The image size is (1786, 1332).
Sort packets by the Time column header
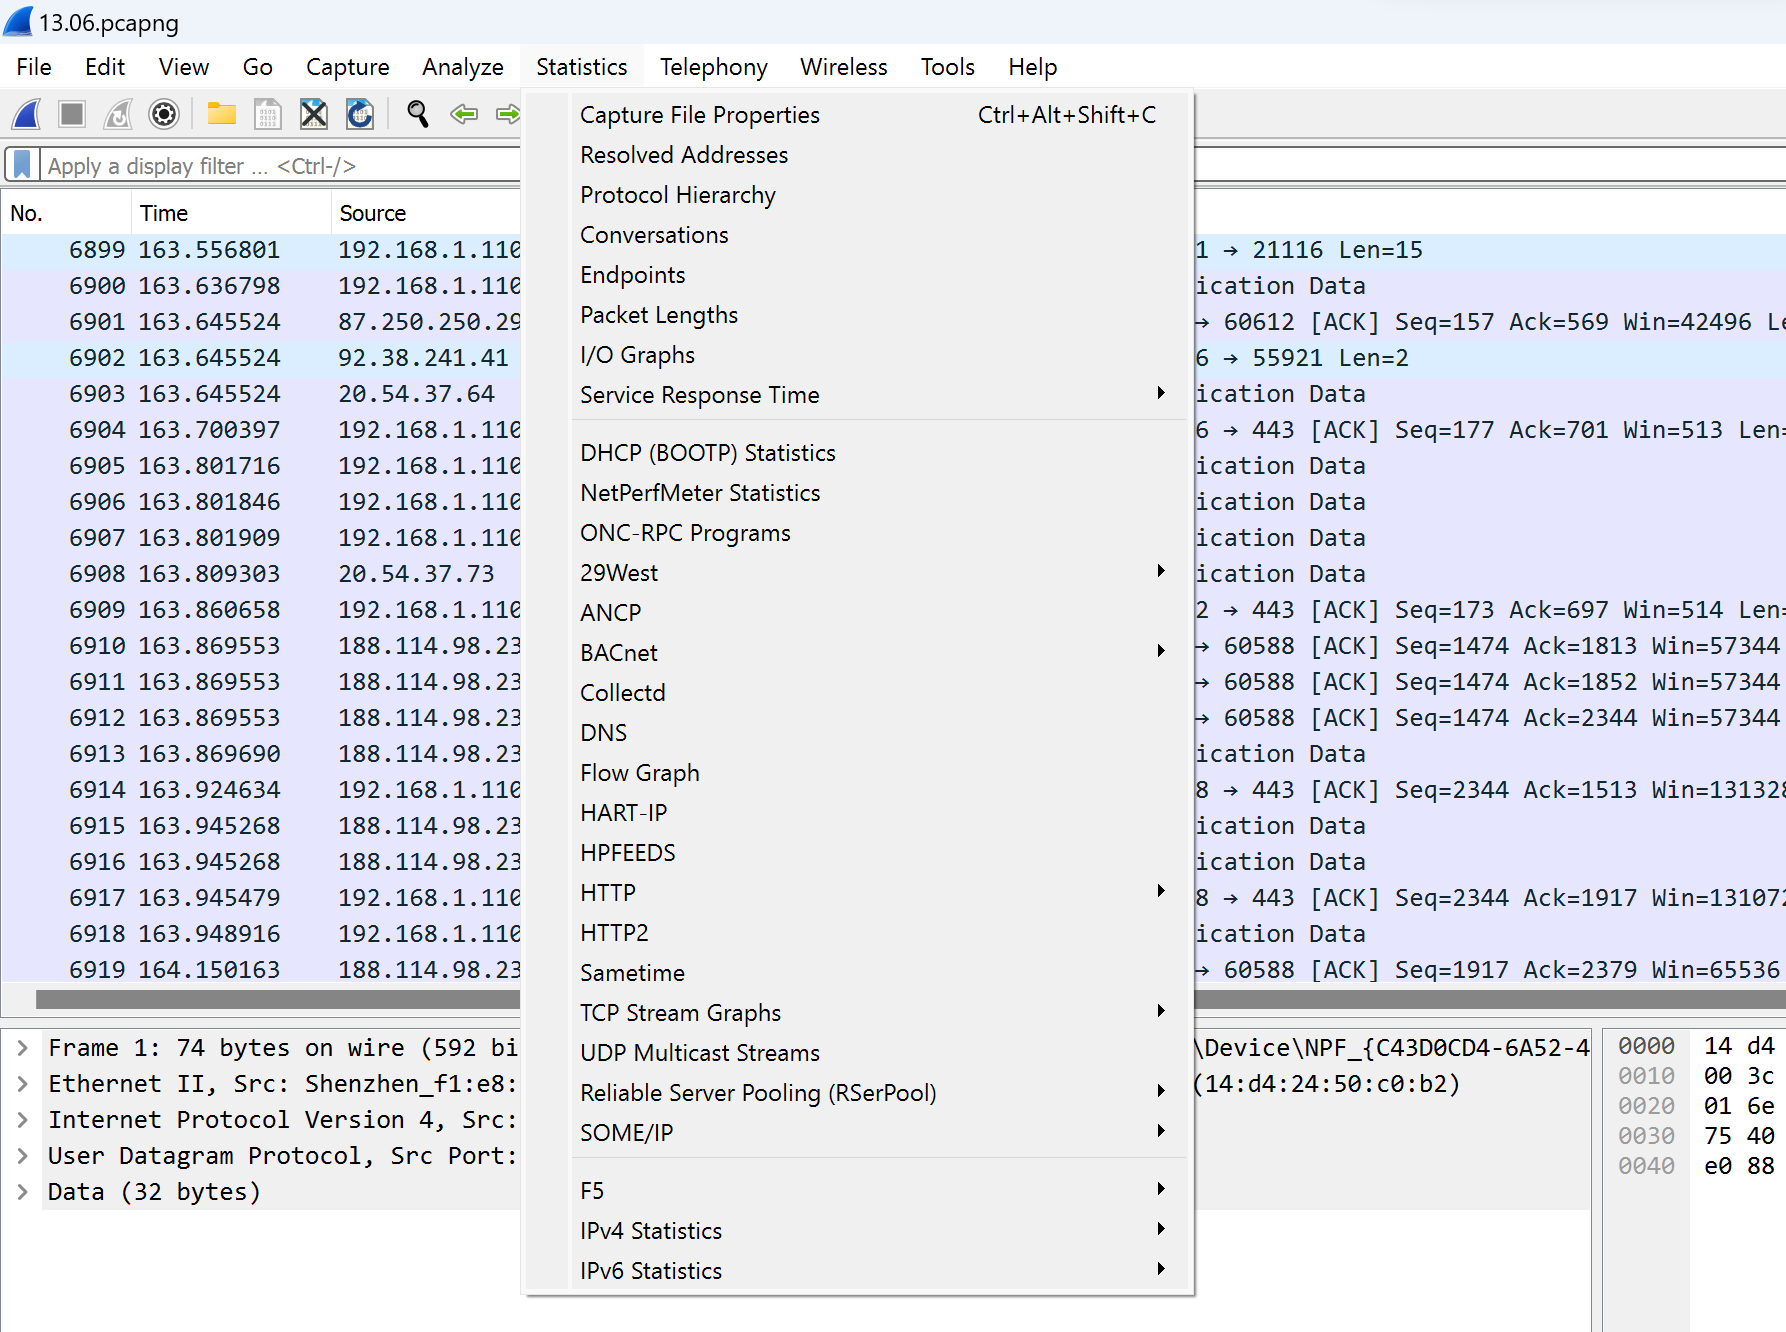(x=230, y=213)
